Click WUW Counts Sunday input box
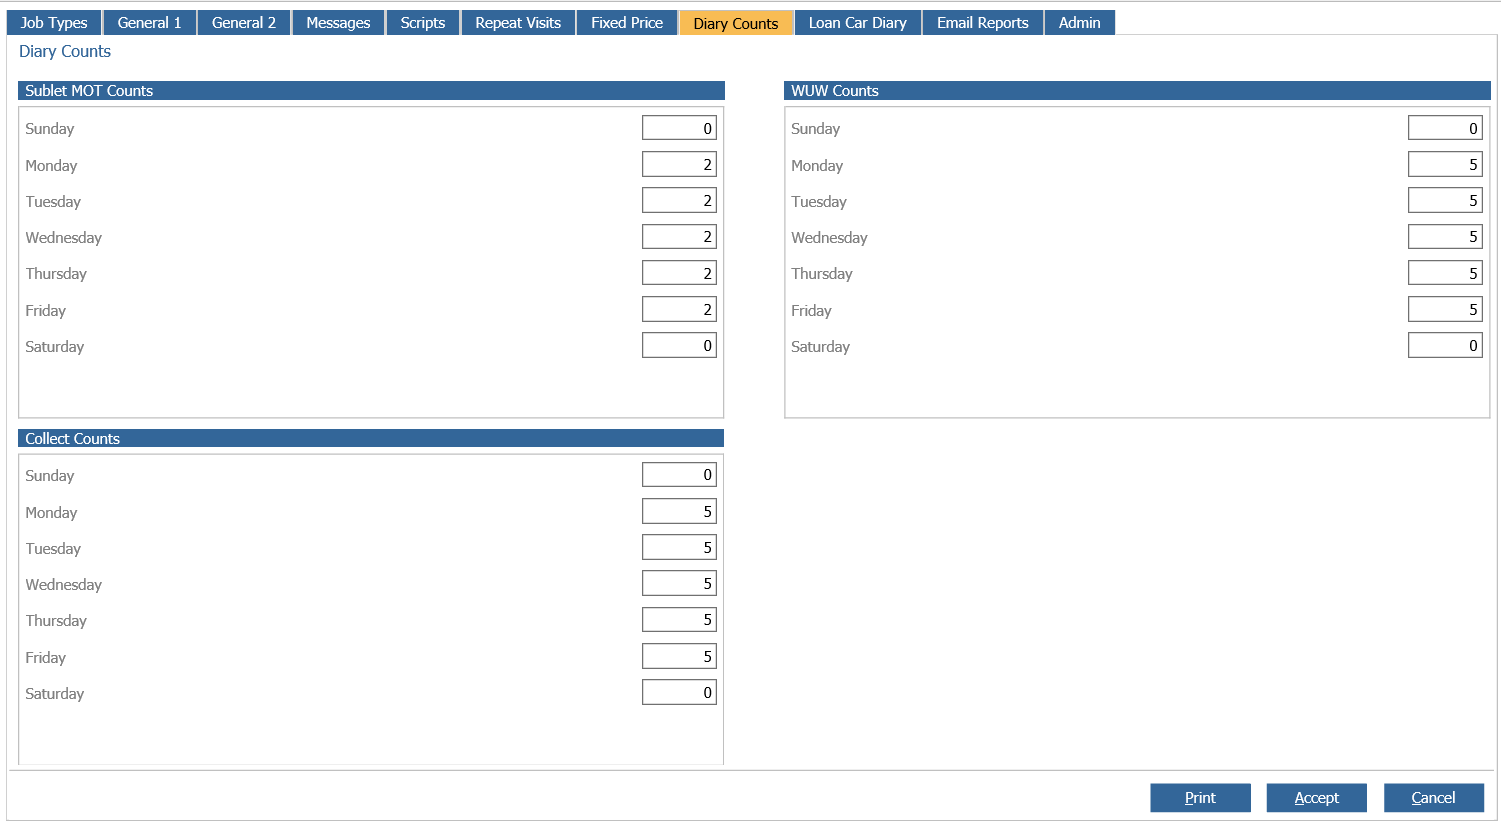 click(x=1445, y=127)
